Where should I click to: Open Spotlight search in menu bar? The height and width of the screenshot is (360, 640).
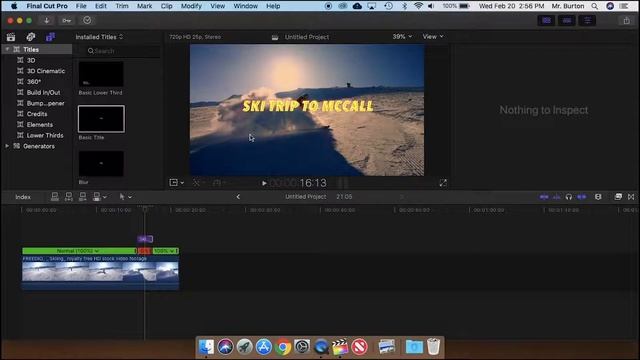[595, 6]
